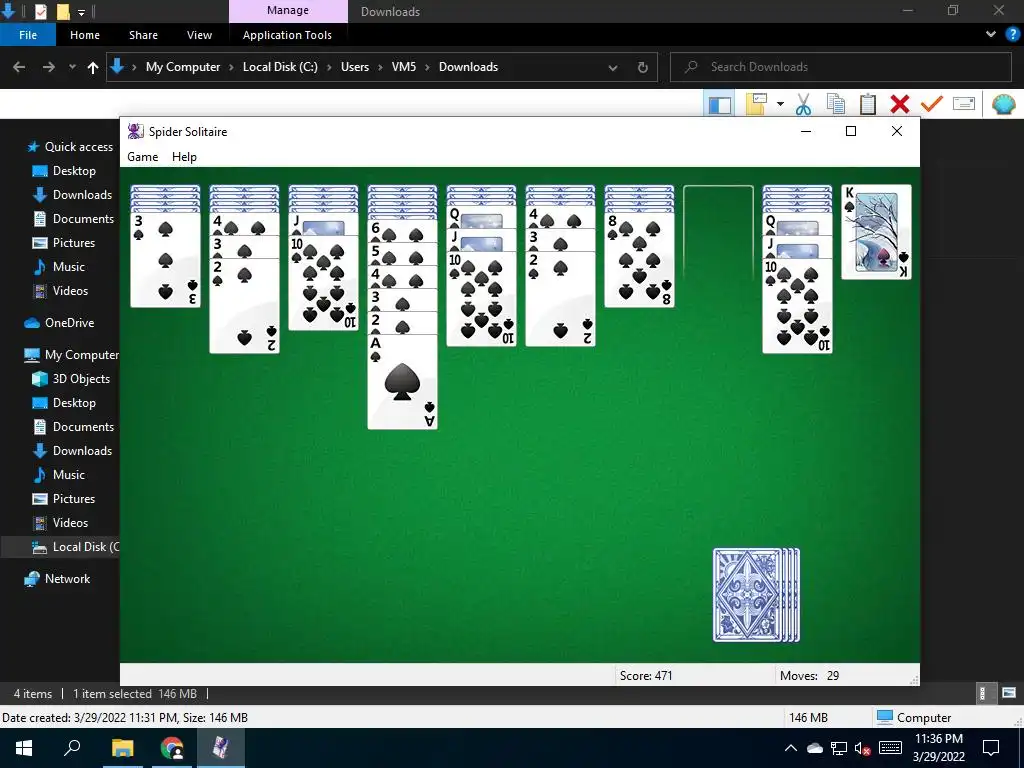Open the recent locations dropdown arrow
1024x768 pixels.
pos(72,67)
